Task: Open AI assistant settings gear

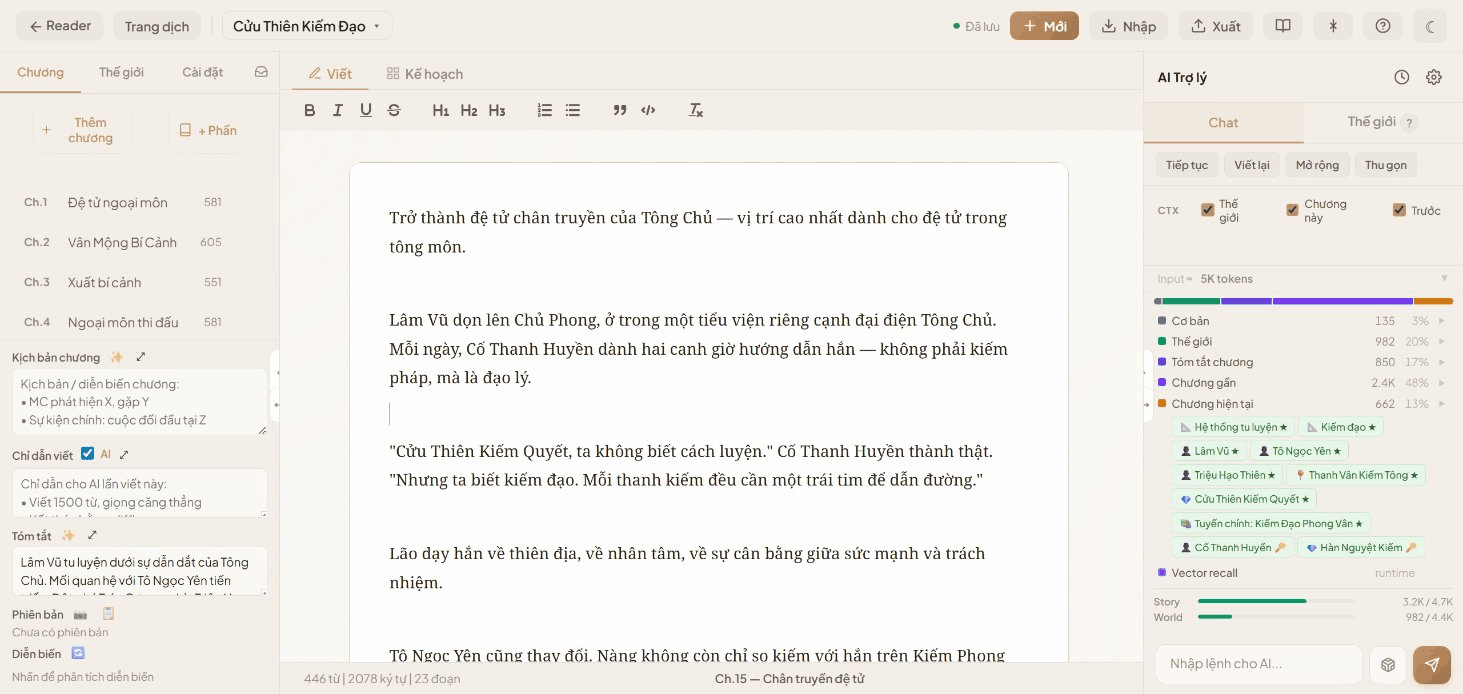Action: click(x=1434, y=76)
